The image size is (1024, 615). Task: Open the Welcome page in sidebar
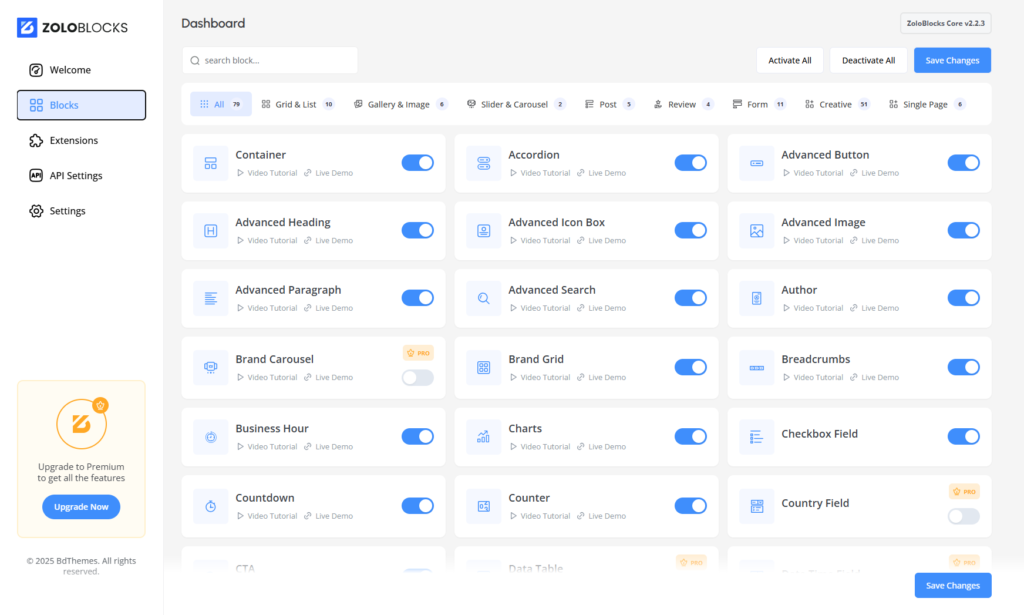pos(81,70)
